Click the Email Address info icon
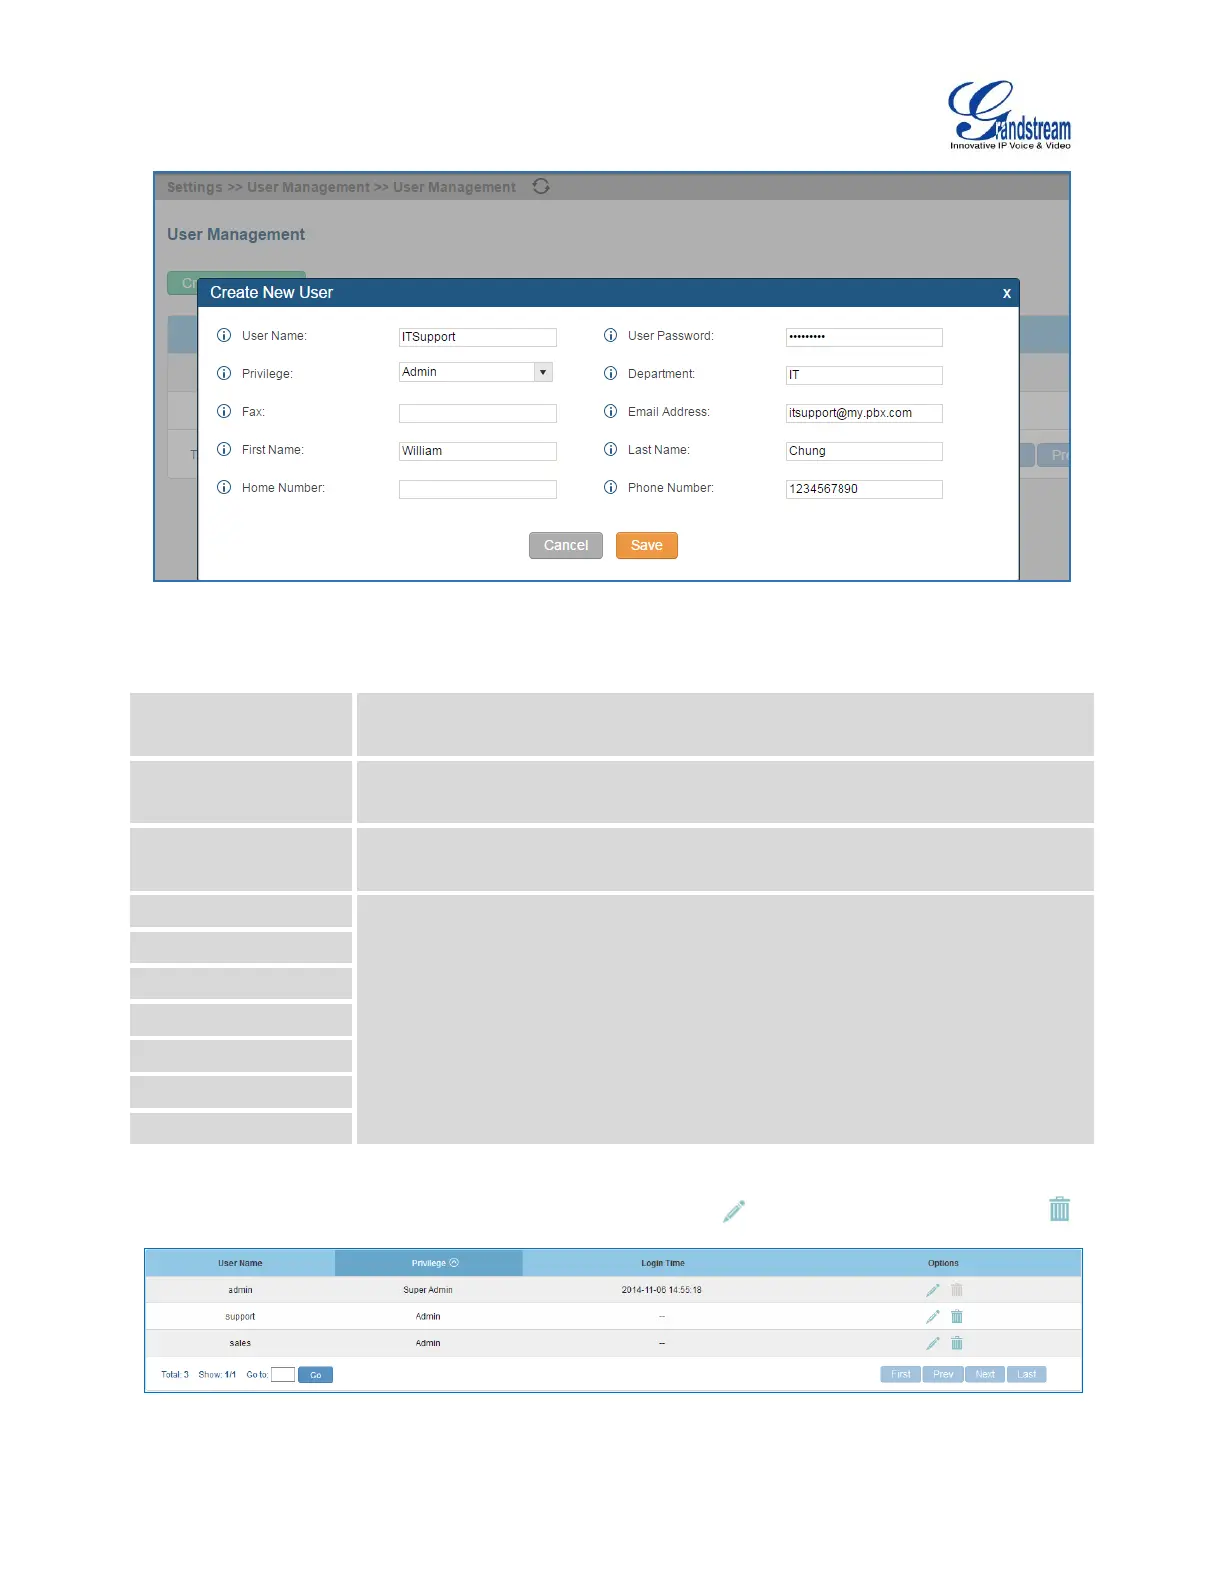 pyautogui.click(x=610, y=411)
